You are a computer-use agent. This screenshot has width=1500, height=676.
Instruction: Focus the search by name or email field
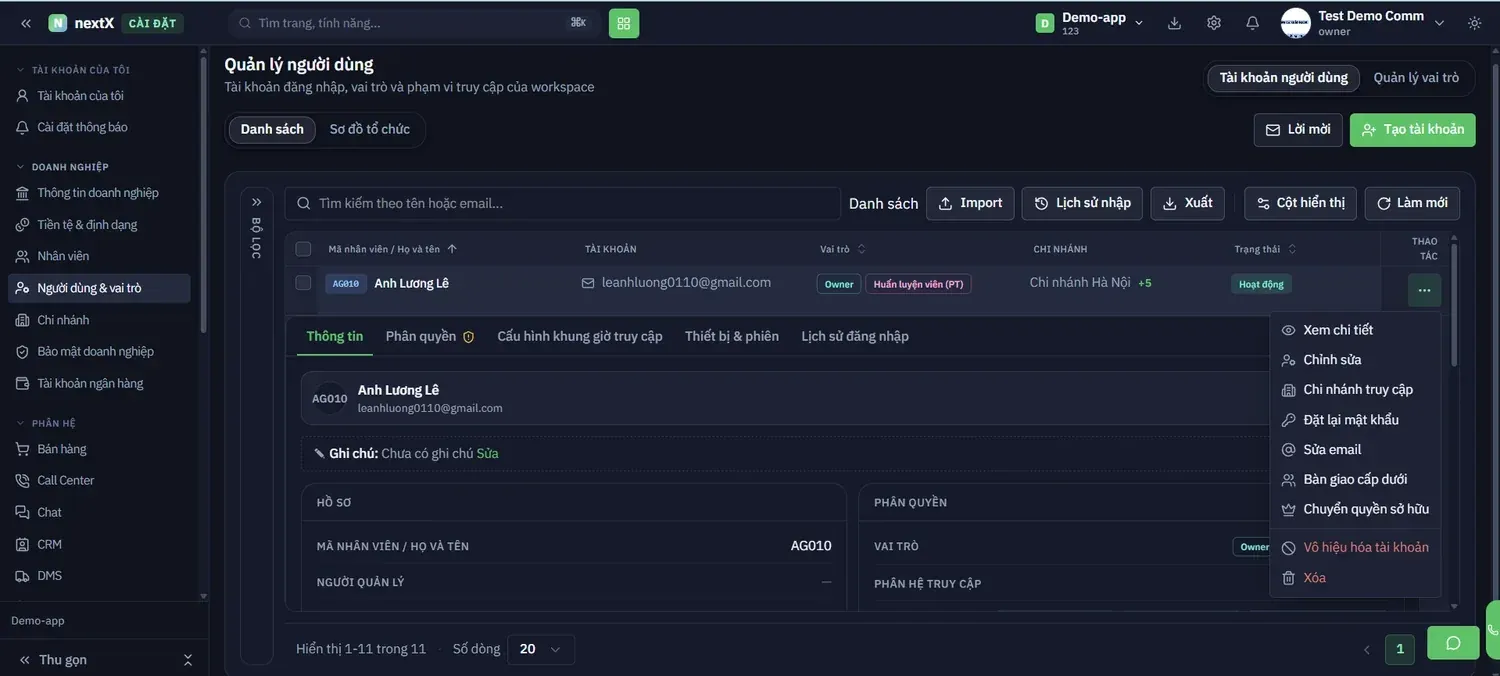click(x=563, y=204)
